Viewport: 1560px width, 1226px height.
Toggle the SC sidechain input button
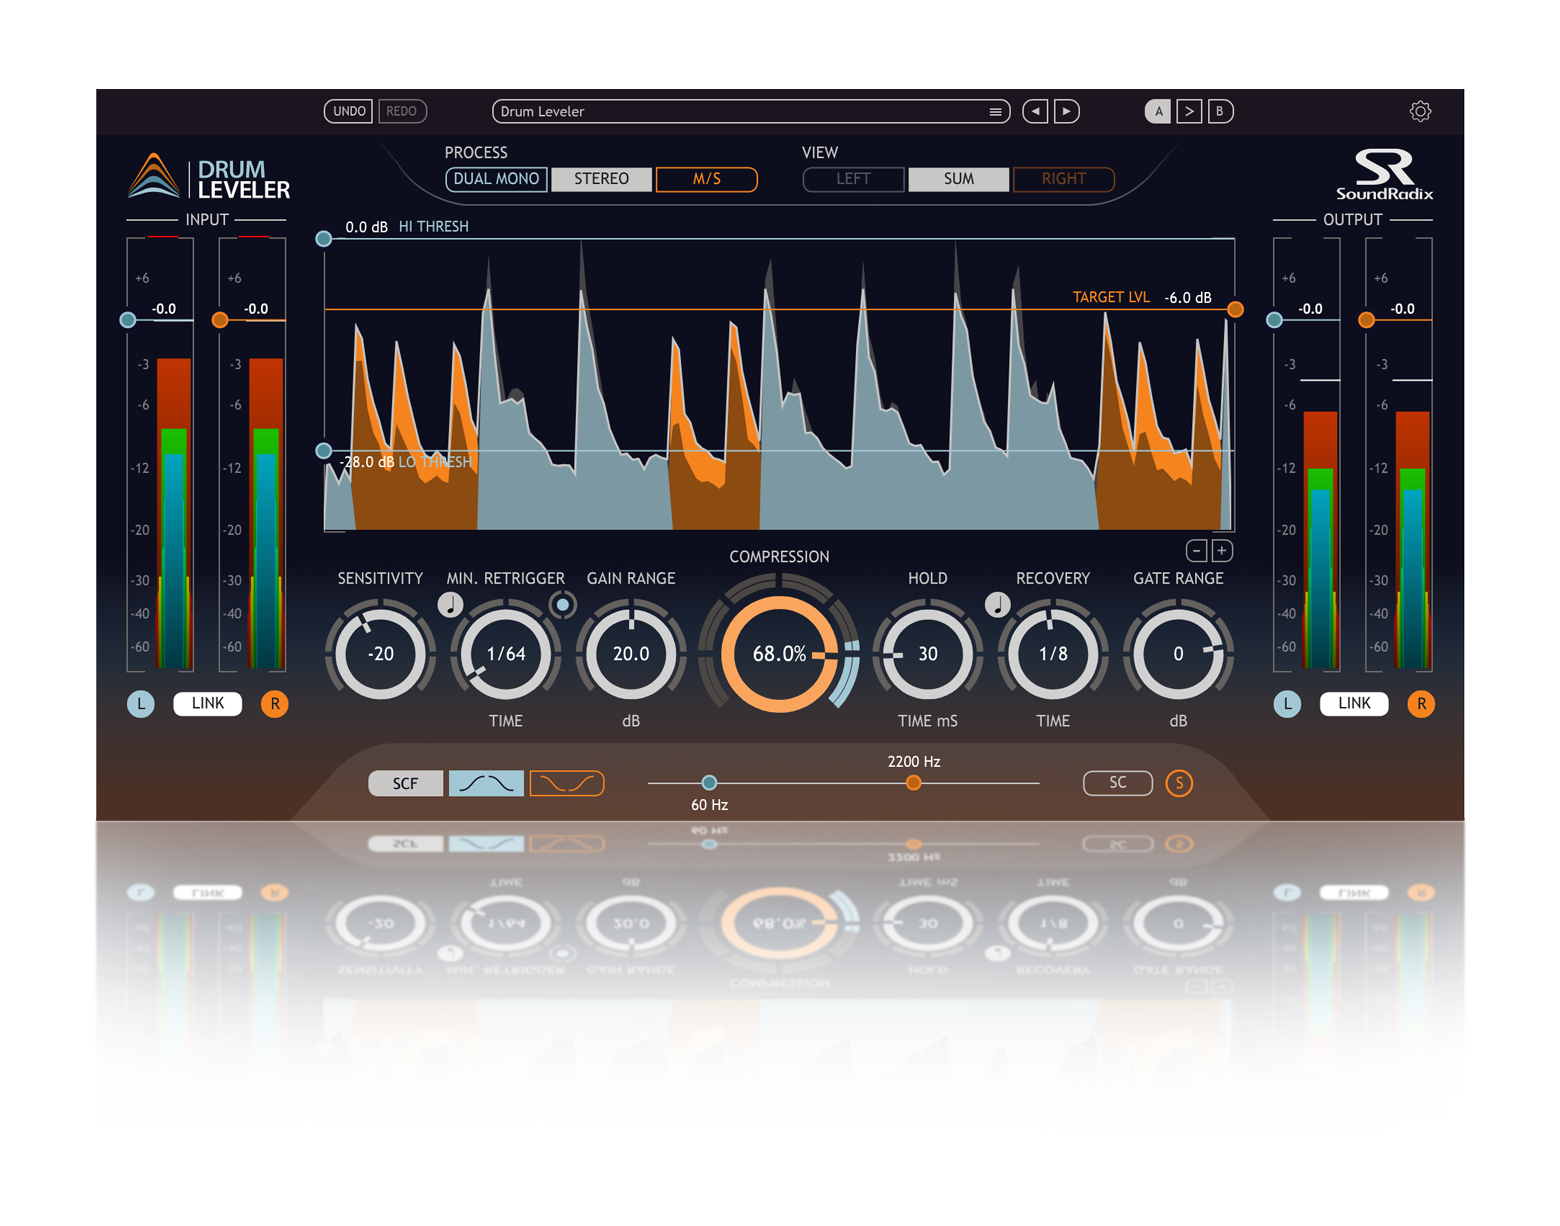[x=1117, y=783]
